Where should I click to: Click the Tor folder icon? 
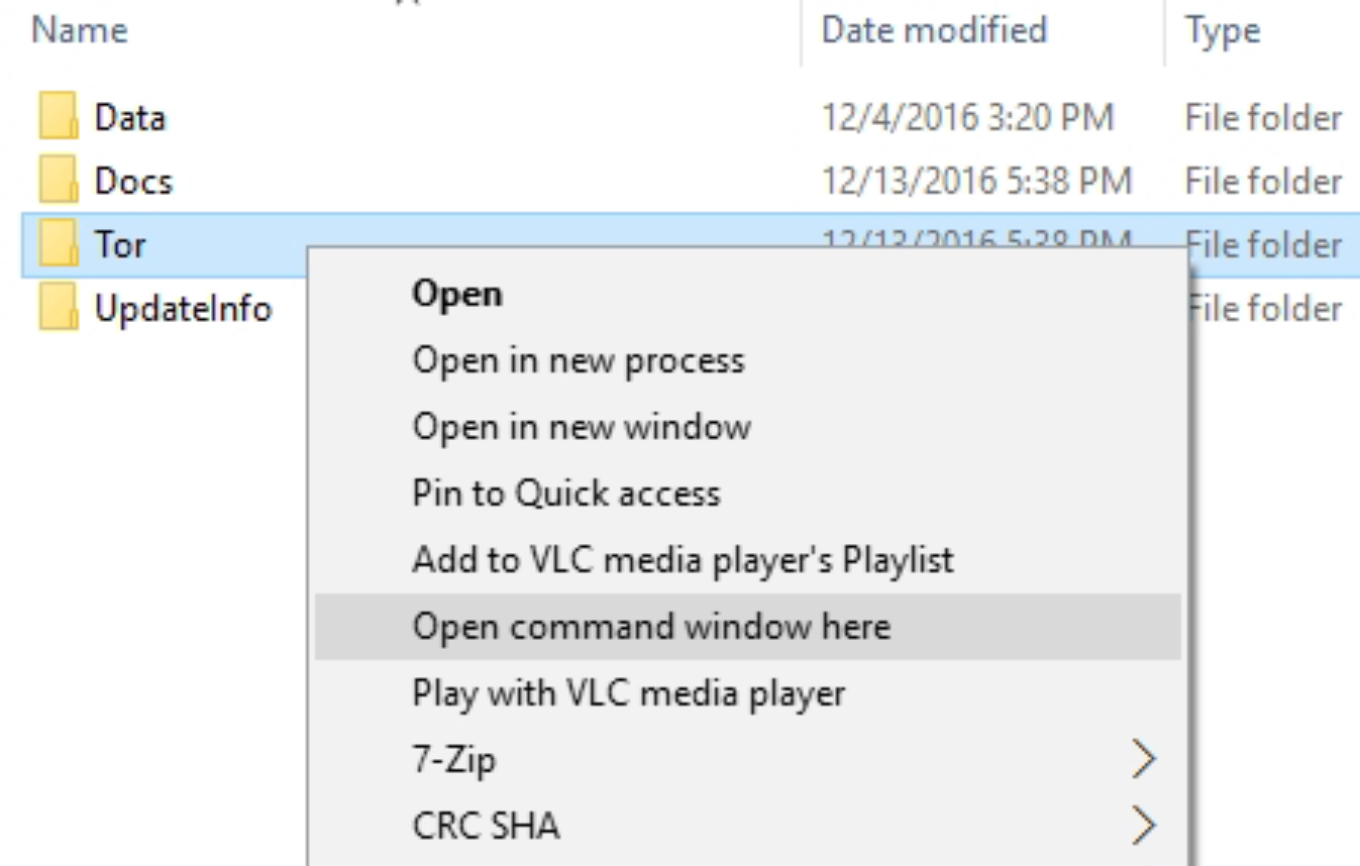(x=60, y=245)
